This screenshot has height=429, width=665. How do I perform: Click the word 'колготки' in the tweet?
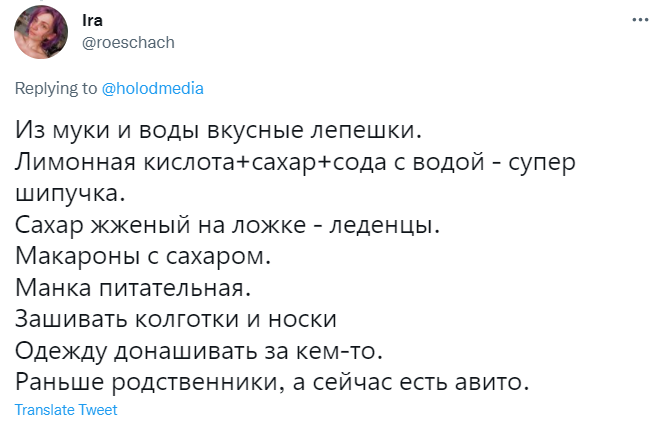pyautogui.click(x=187, y=319)
